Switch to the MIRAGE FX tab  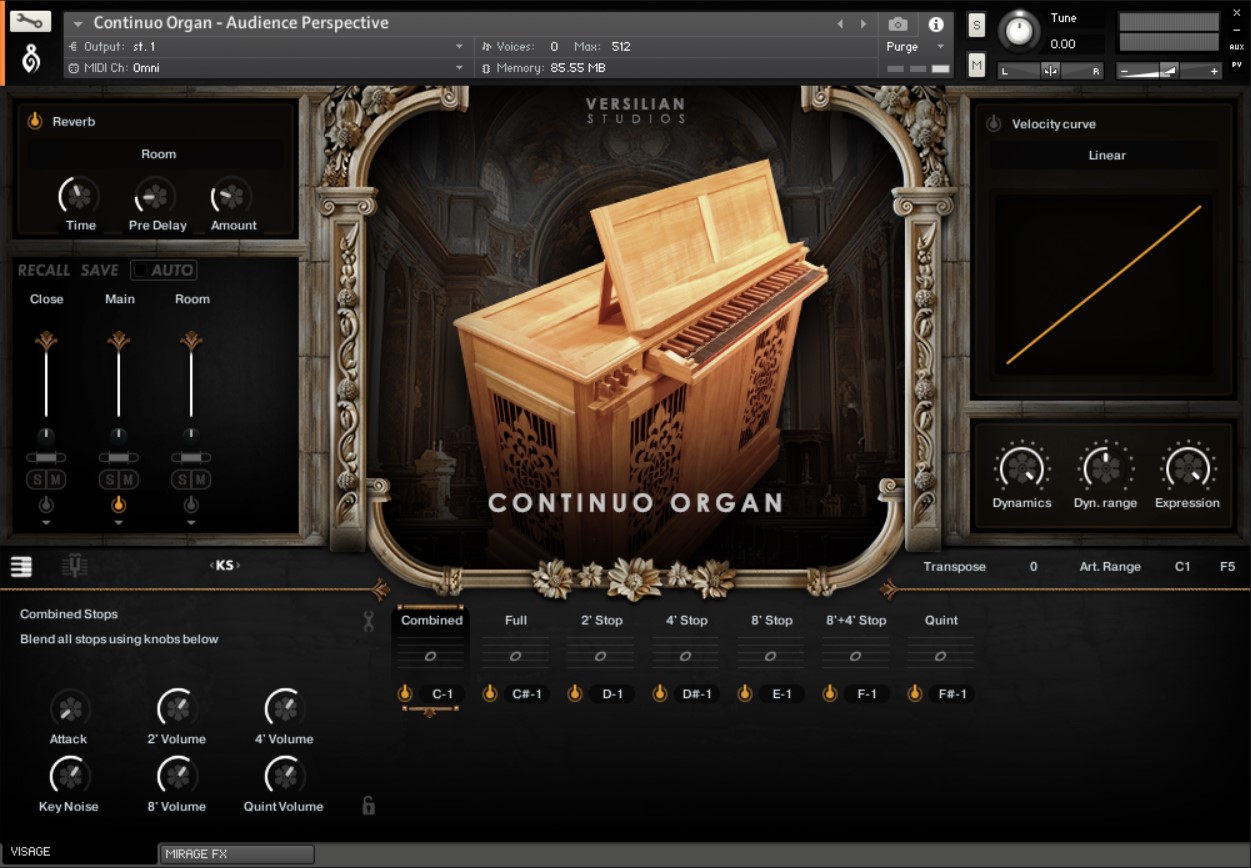(237, 854)
